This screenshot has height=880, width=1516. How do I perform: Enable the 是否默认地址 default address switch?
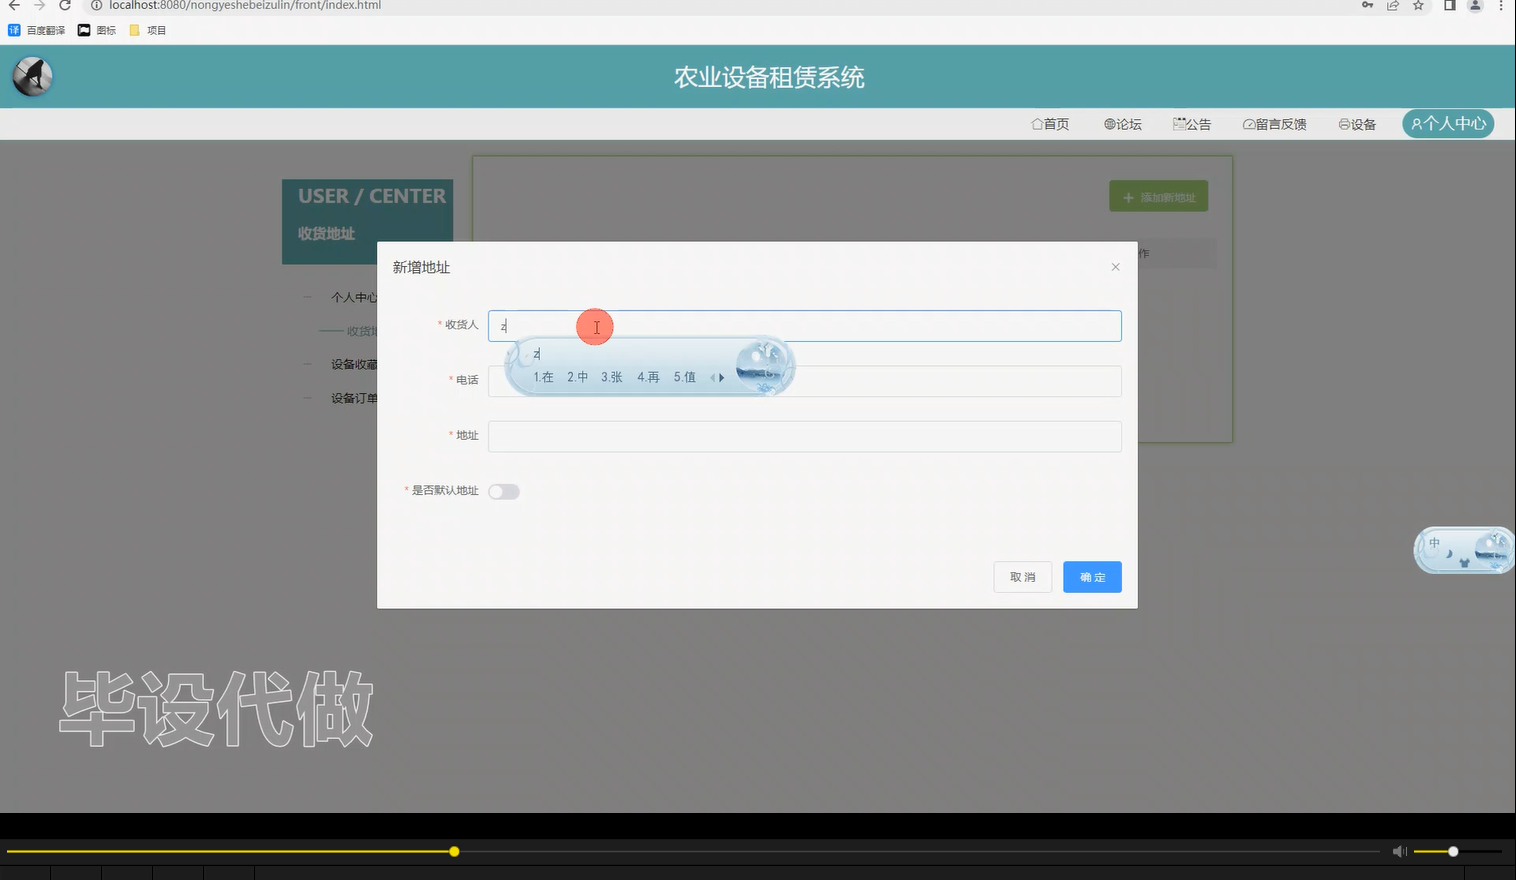click(503, 491)
